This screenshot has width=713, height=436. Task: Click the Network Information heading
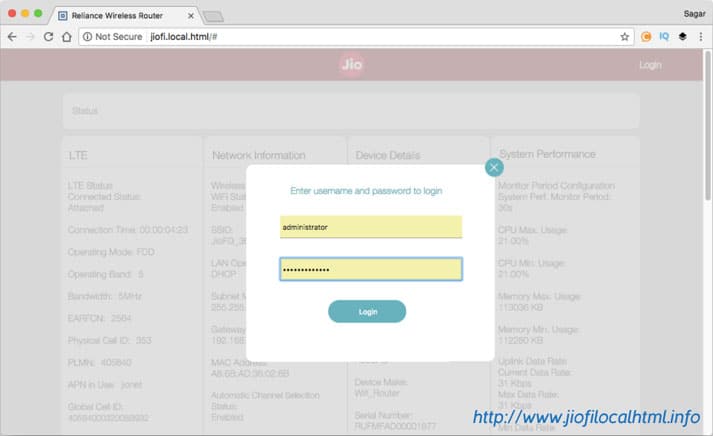point(259,155)
